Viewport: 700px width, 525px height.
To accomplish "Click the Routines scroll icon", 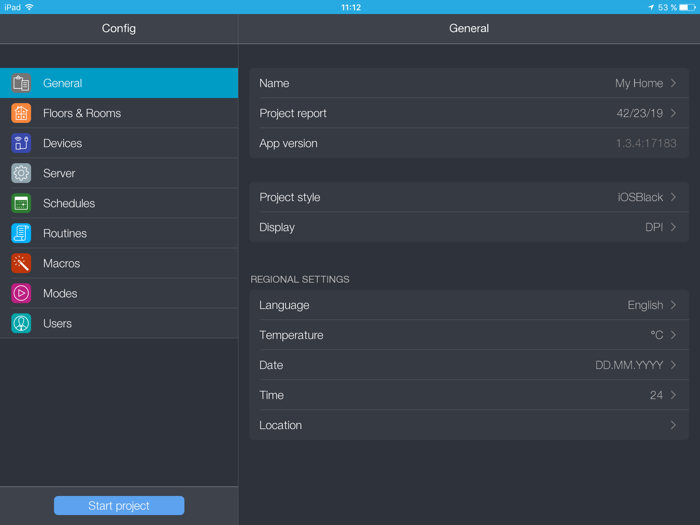I will [21, 233].
